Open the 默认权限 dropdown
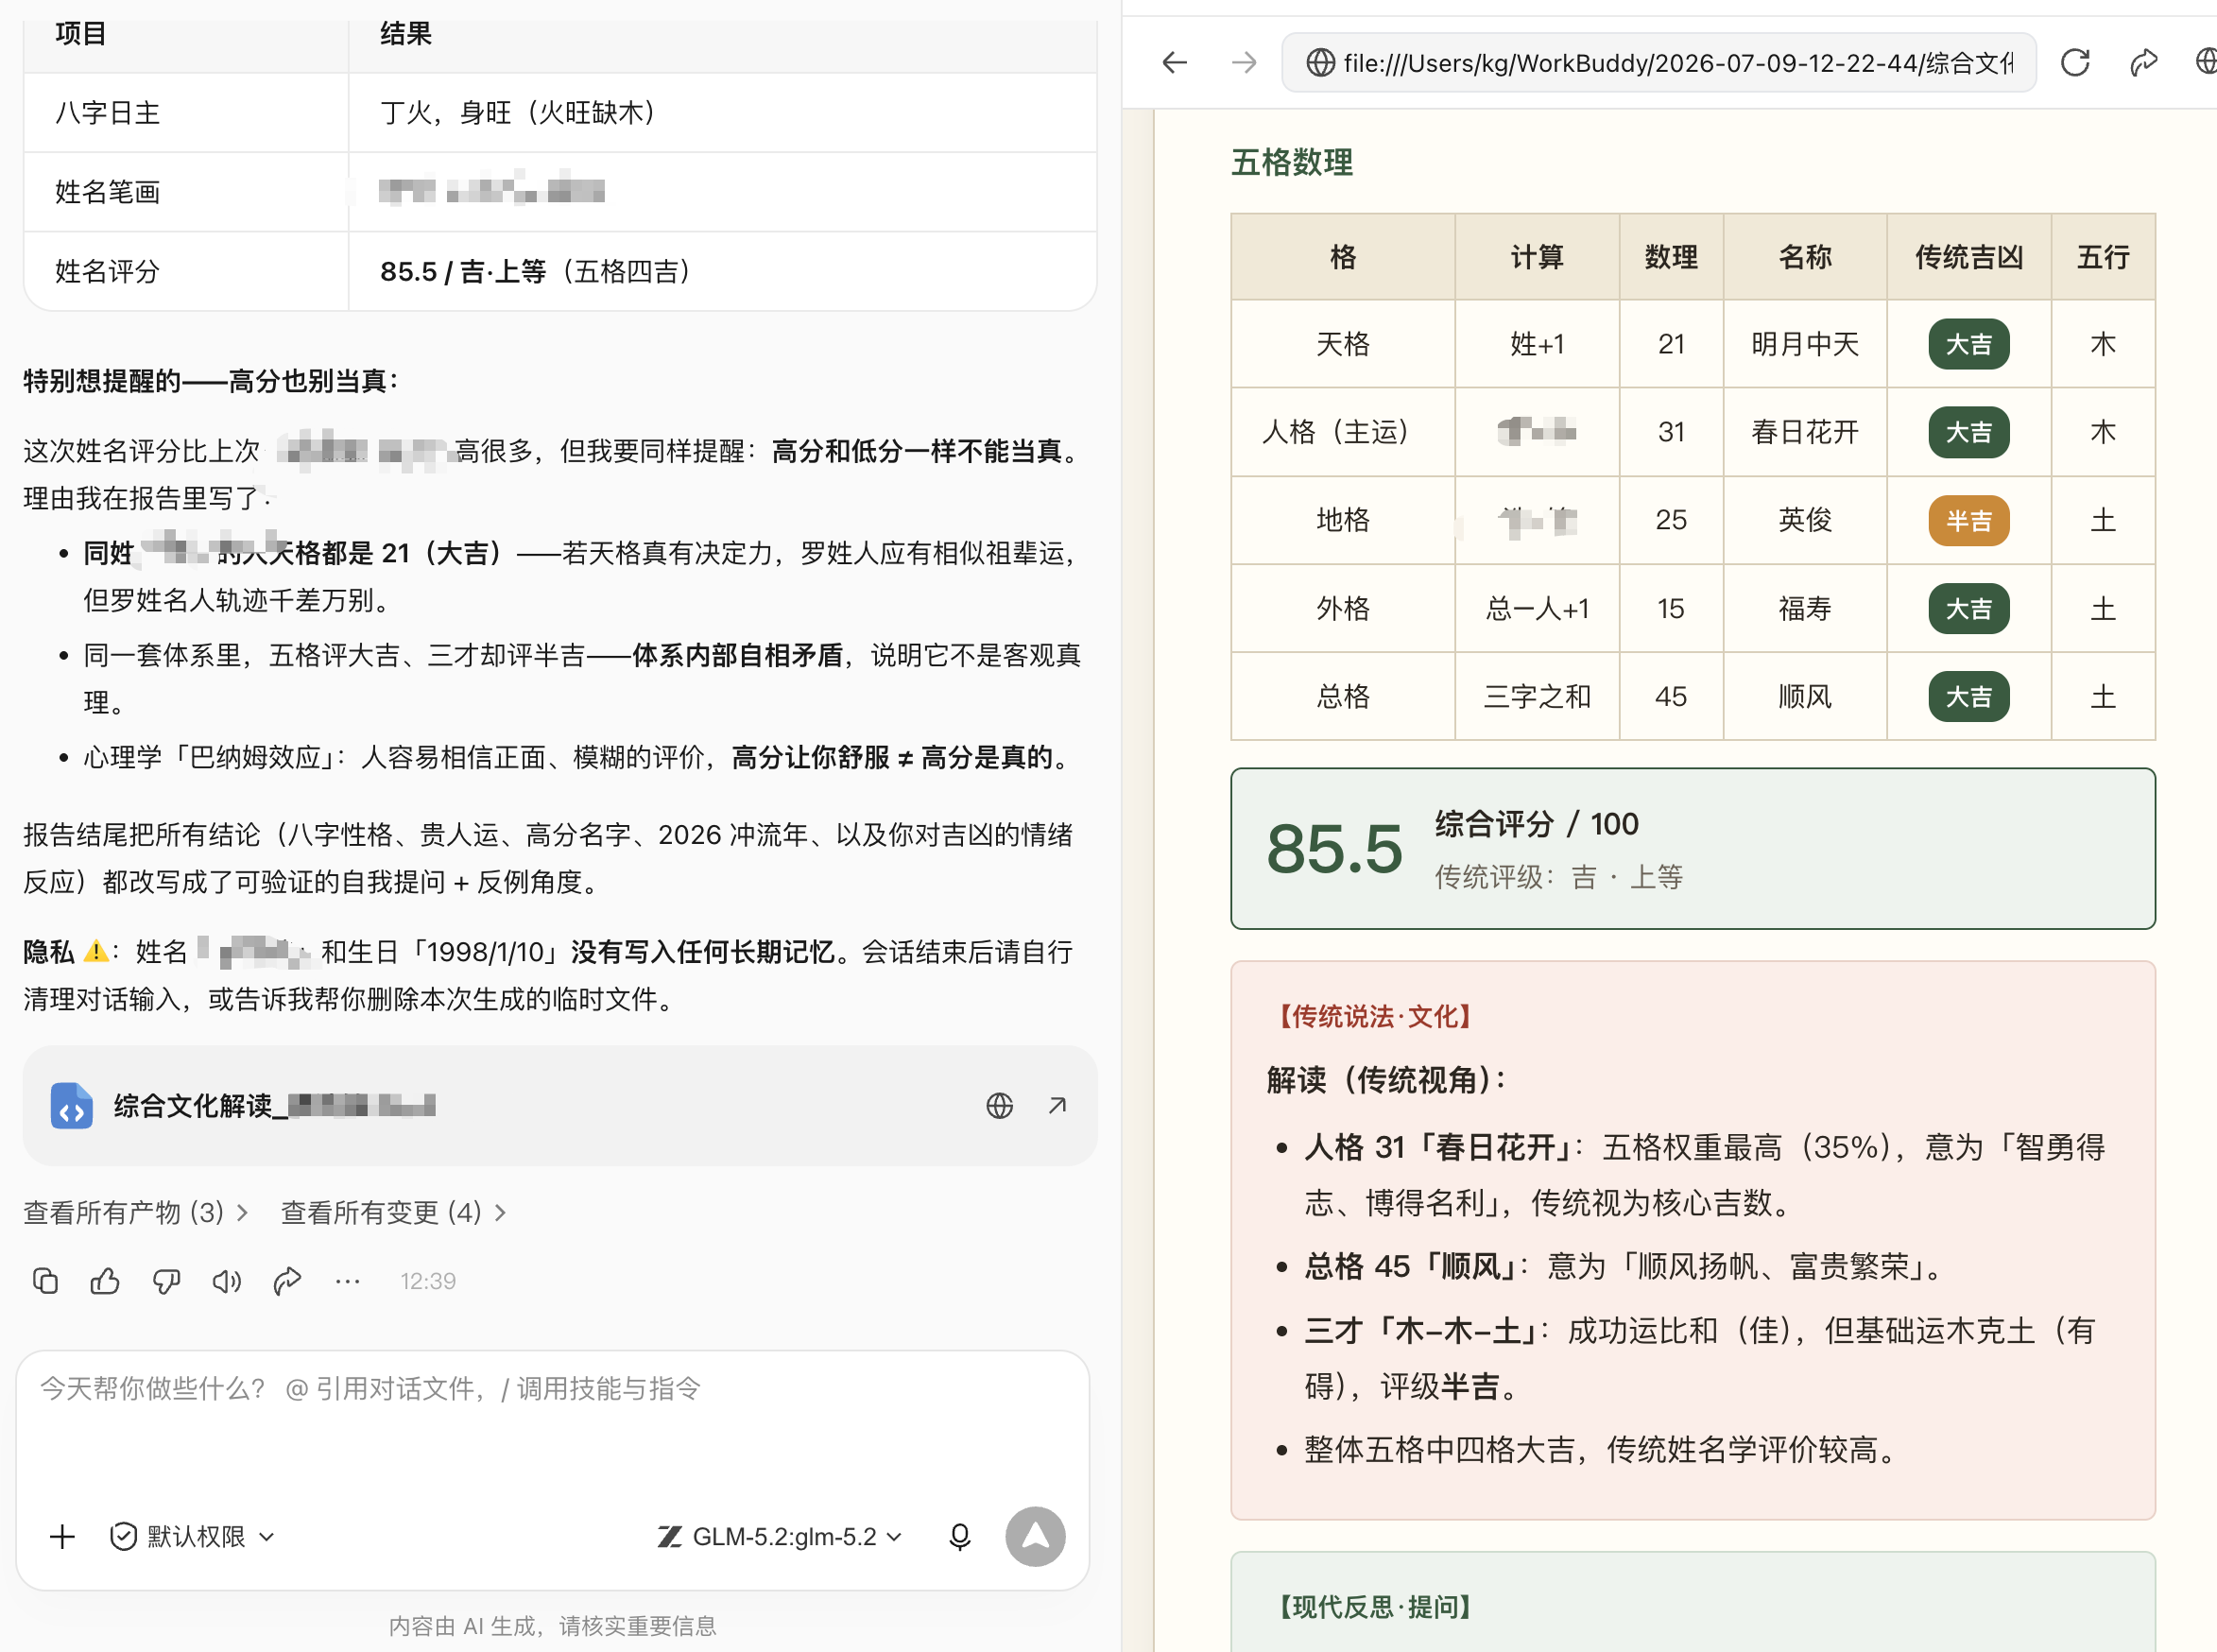The width and height of the screenshot is (2217, 1652). tap(192, 1536)
